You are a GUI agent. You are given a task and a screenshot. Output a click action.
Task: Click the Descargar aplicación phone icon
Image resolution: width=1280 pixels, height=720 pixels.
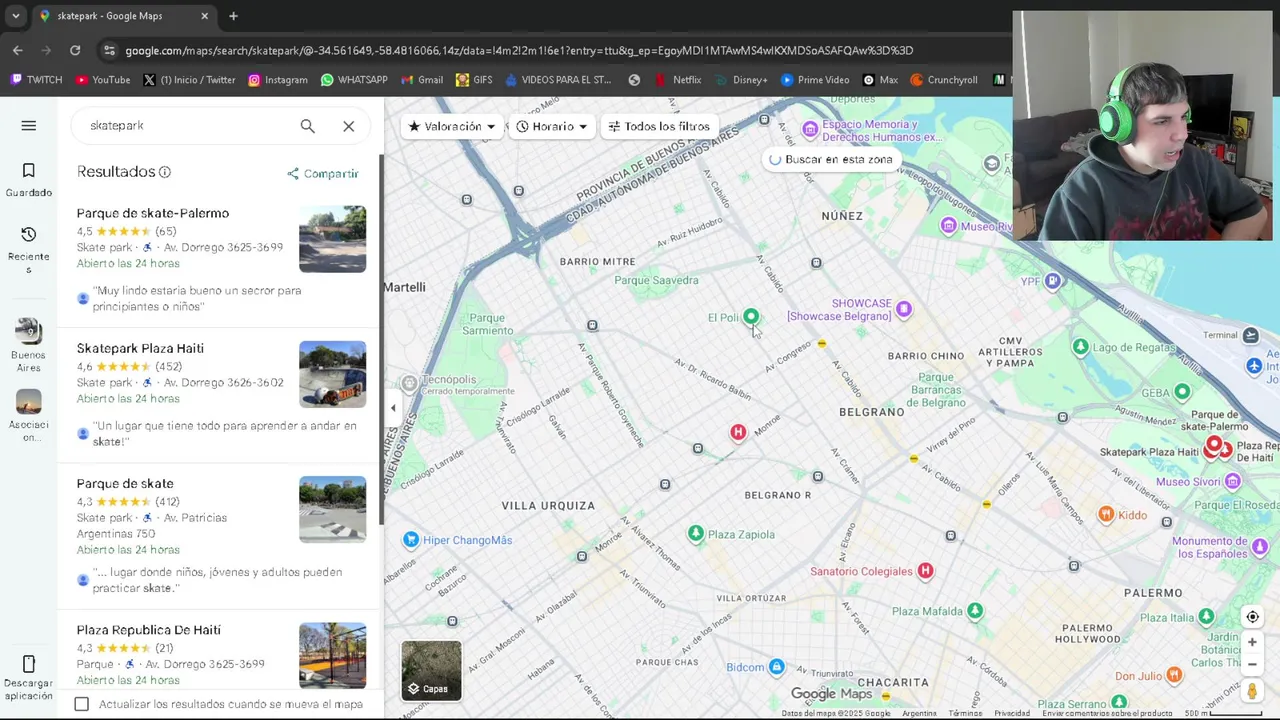(x=28, y=664)
